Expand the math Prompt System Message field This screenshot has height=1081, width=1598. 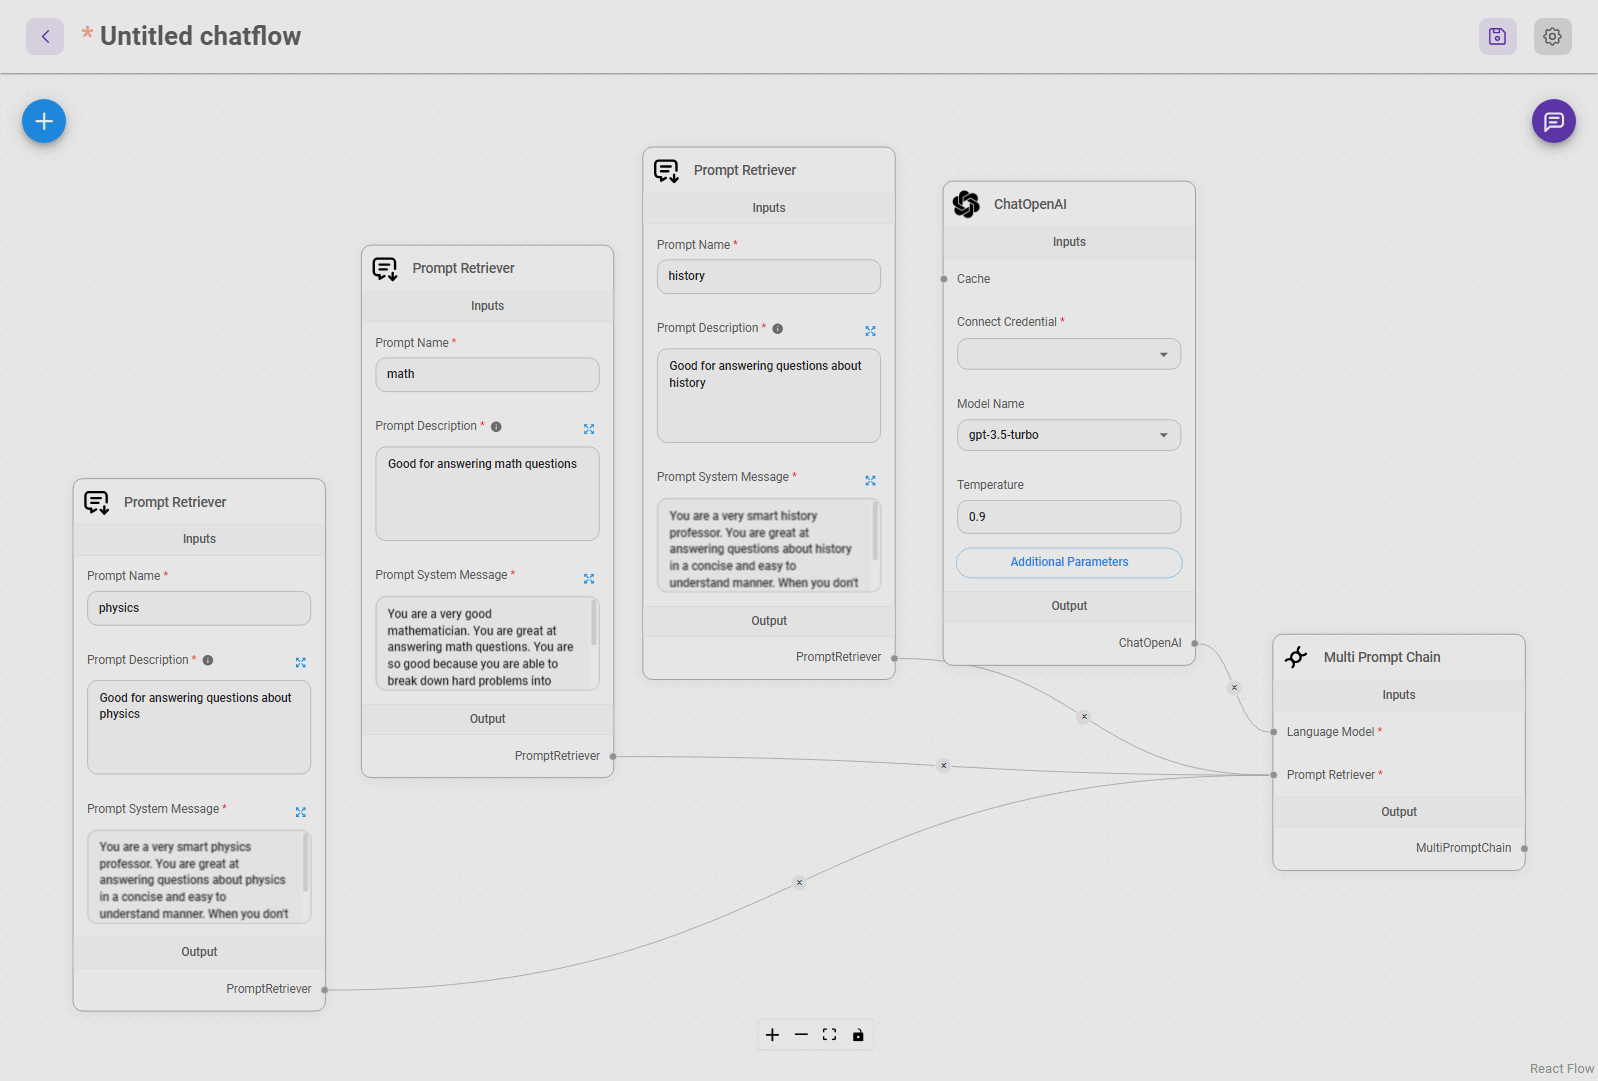(589, 579)
